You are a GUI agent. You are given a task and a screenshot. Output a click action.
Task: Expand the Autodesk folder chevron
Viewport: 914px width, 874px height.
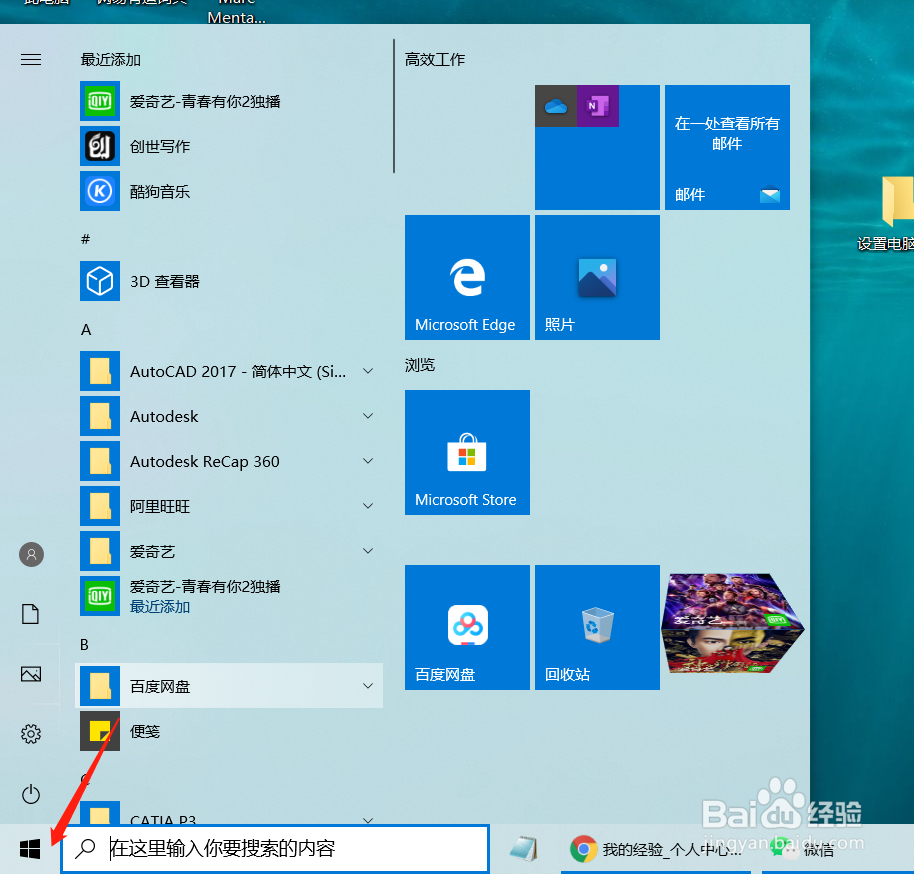[368, 416]
